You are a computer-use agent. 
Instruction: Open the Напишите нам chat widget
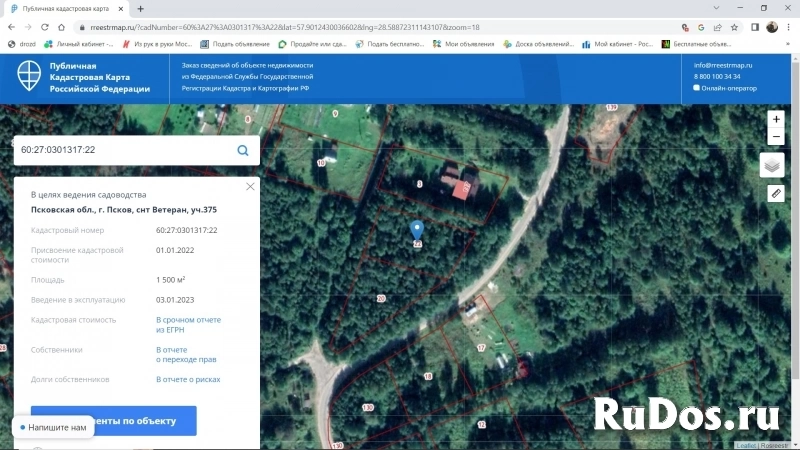pyautogui.click(x=52, y=427)
